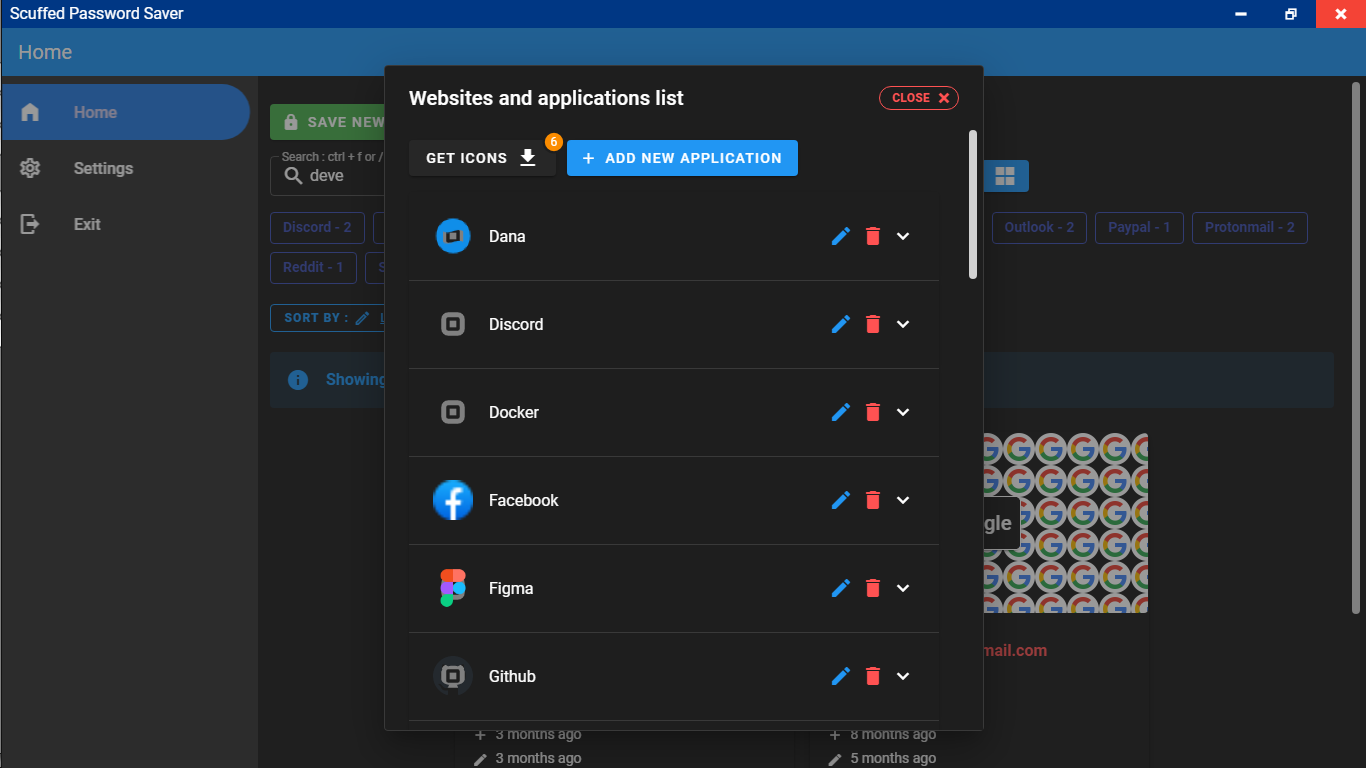Click the Settings gear icon in sidebar
This screenshot has height=768, width=1366.
(x=30, y=168)
